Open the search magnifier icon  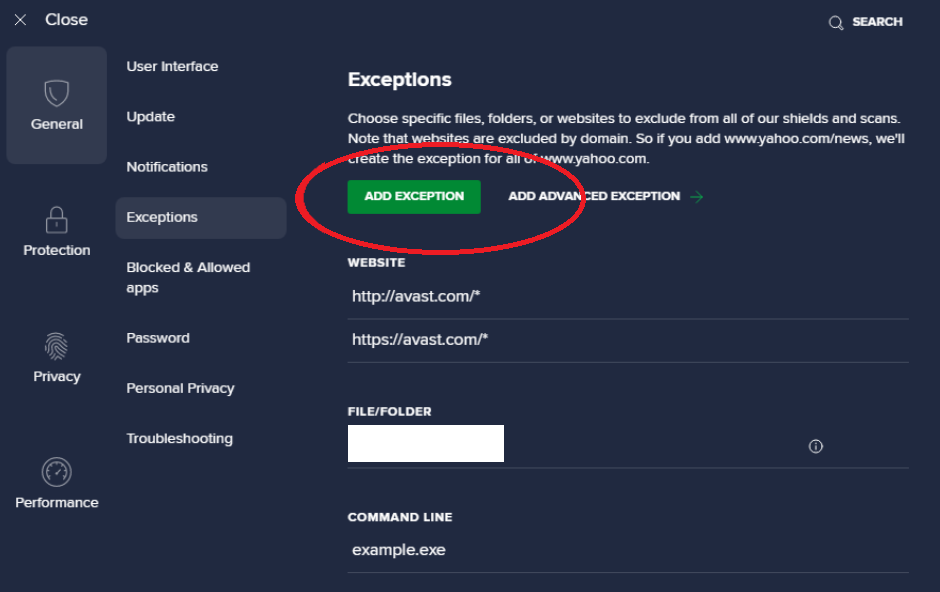(x=836, y=23)
